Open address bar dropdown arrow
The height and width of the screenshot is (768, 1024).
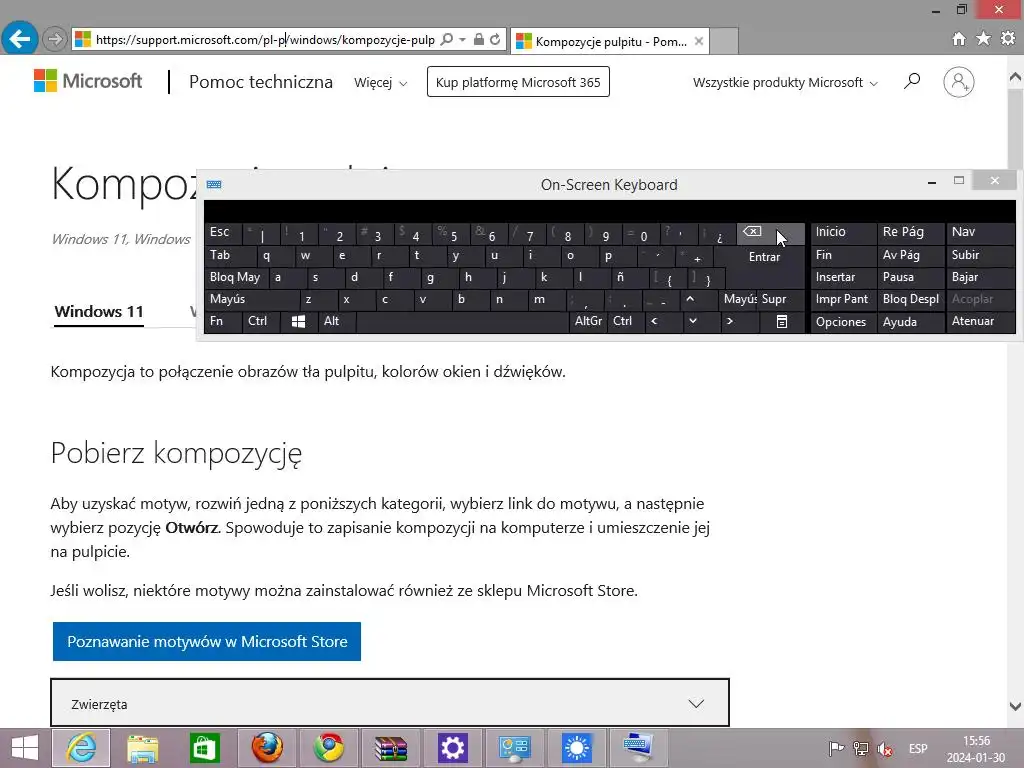click(x=462, y=39)
